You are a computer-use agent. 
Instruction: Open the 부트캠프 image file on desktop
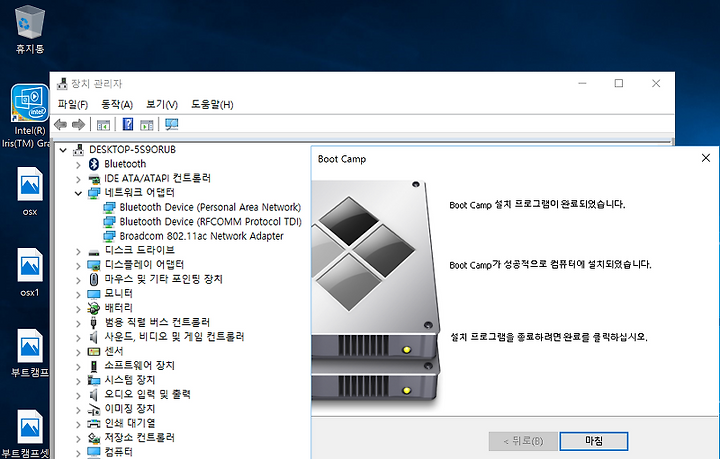[x=30, y=353]
